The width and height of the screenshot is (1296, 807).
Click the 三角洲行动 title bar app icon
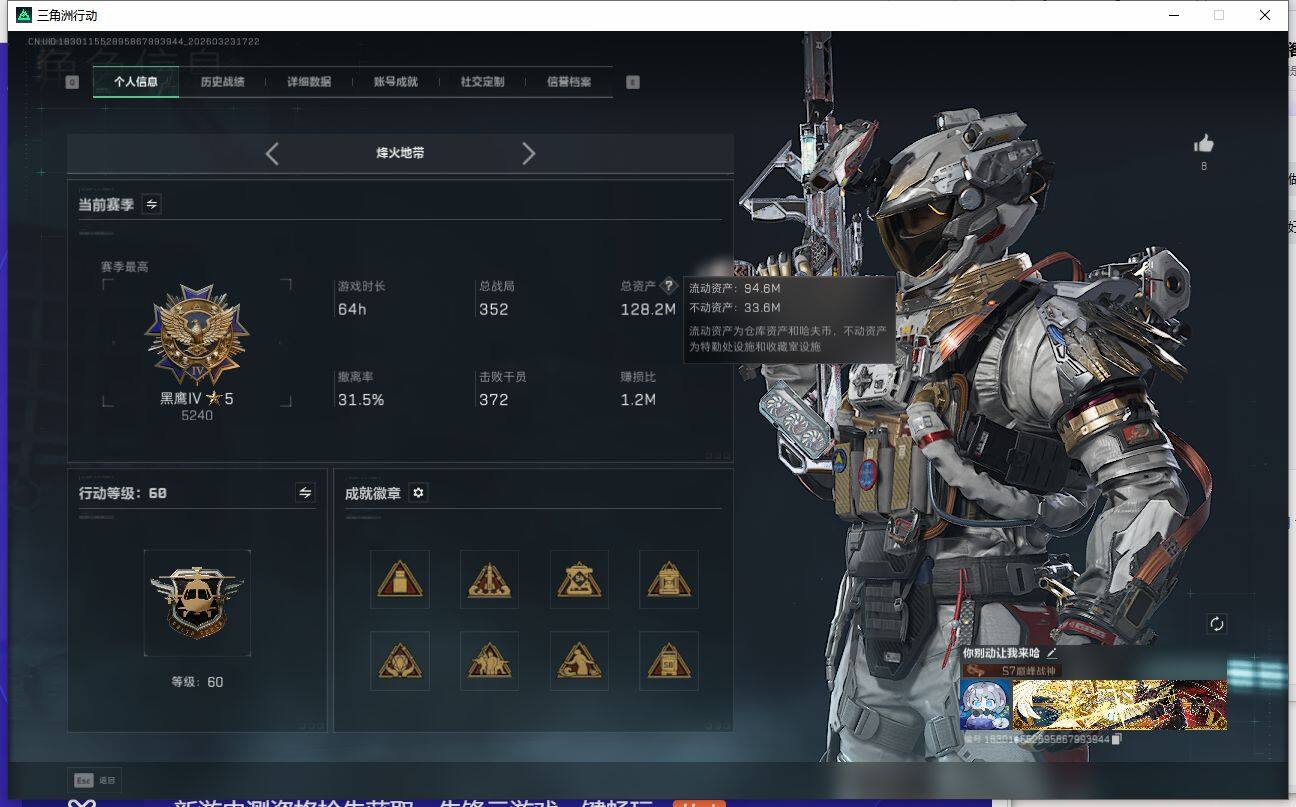coord(24,15)
